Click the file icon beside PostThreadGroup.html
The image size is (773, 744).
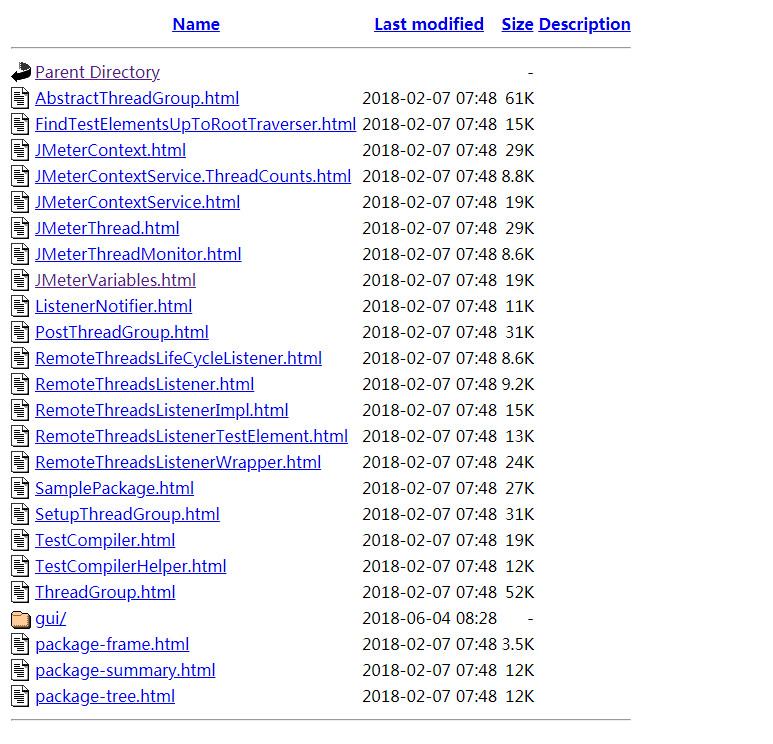[21, 332]
